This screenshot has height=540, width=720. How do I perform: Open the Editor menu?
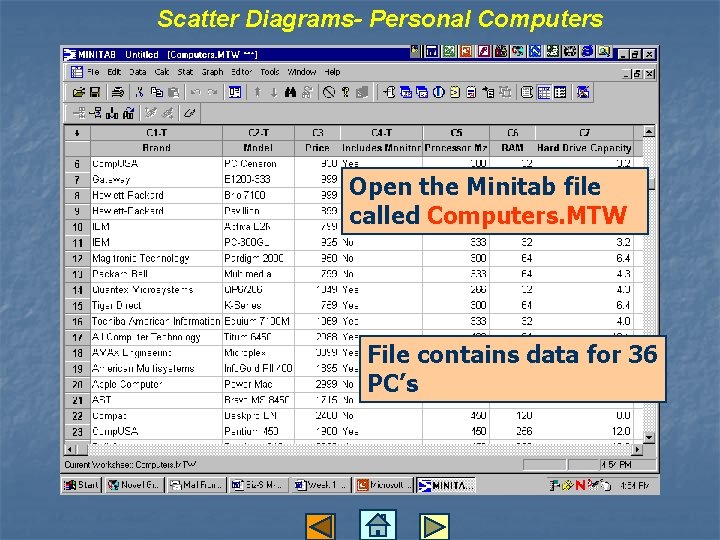click(x=242, y=72)
